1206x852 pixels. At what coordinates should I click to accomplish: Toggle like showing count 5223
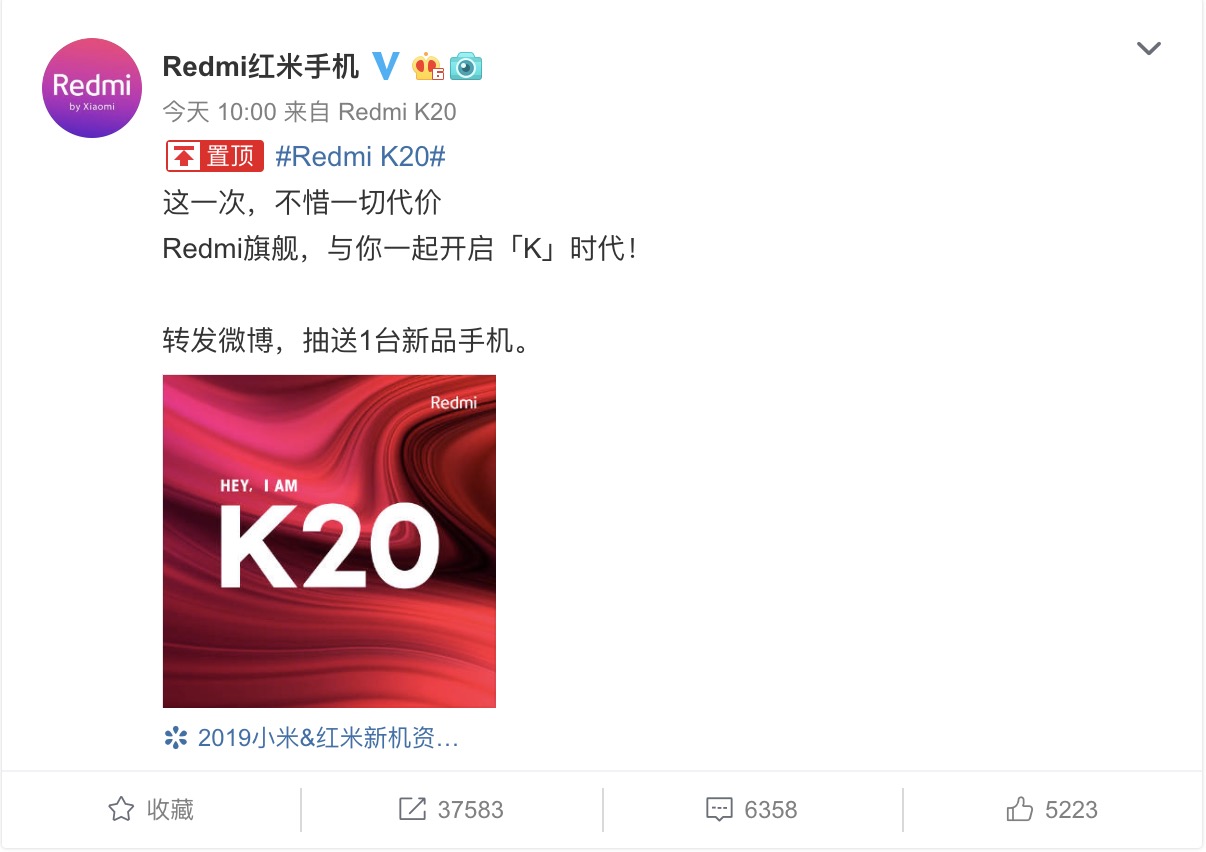pos(1052,809)
